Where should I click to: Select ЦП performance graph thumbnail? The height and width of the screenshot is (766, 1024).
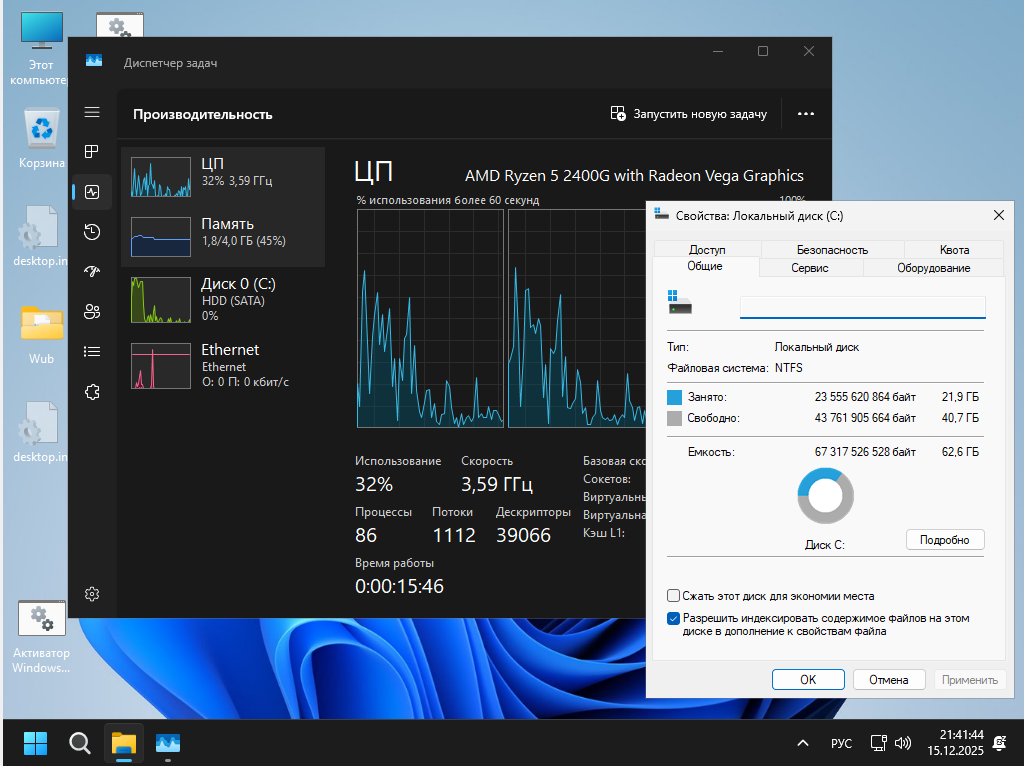pos(161,177)
